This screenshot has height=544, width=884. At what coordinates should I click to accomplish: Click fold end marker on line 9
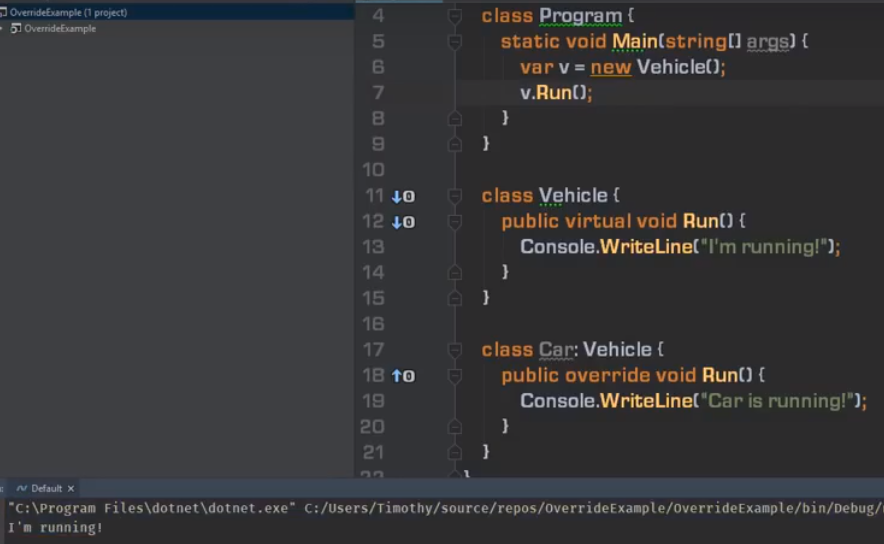(x=454, y=144)
